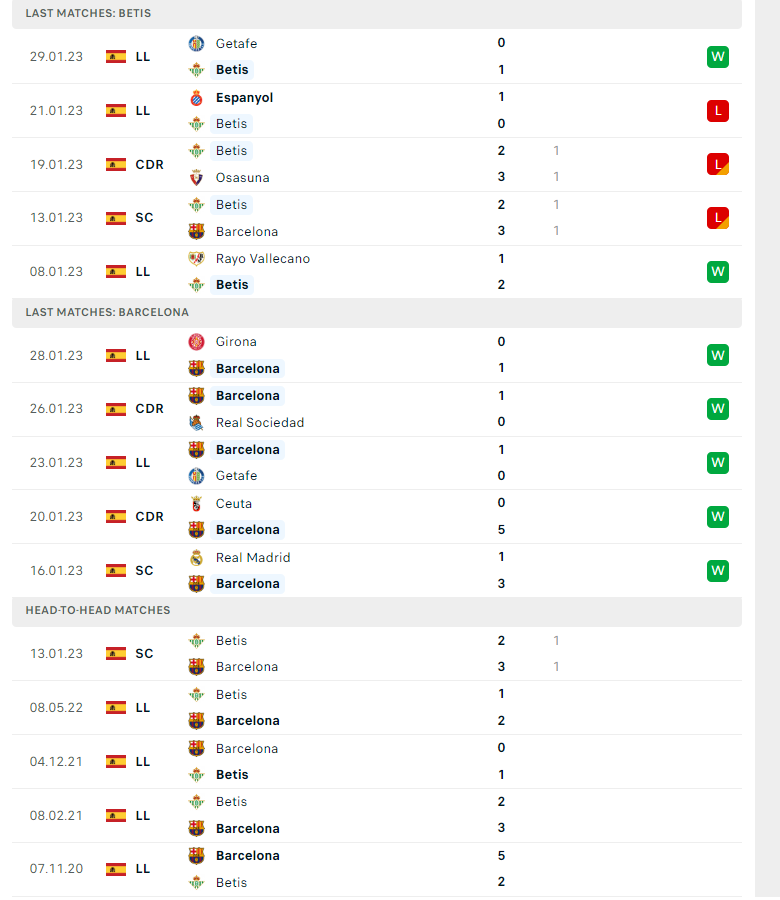Image resolution: width=780 pixels, height=900 pixels.
Task: Select the Rayo Vallecano team name
Action: pyautogui.click(x=263, y=258)
